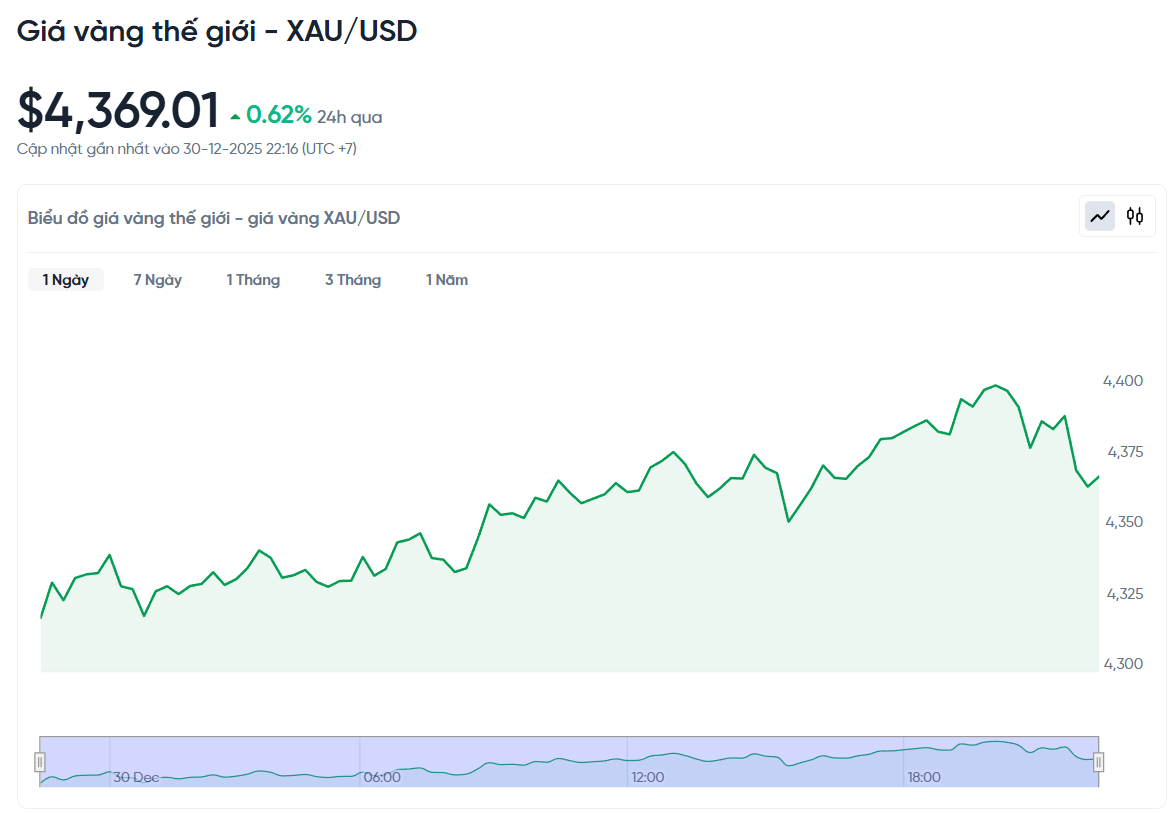
Task: Switch to the "7 Ngày" view
Action: pos(156,280)
